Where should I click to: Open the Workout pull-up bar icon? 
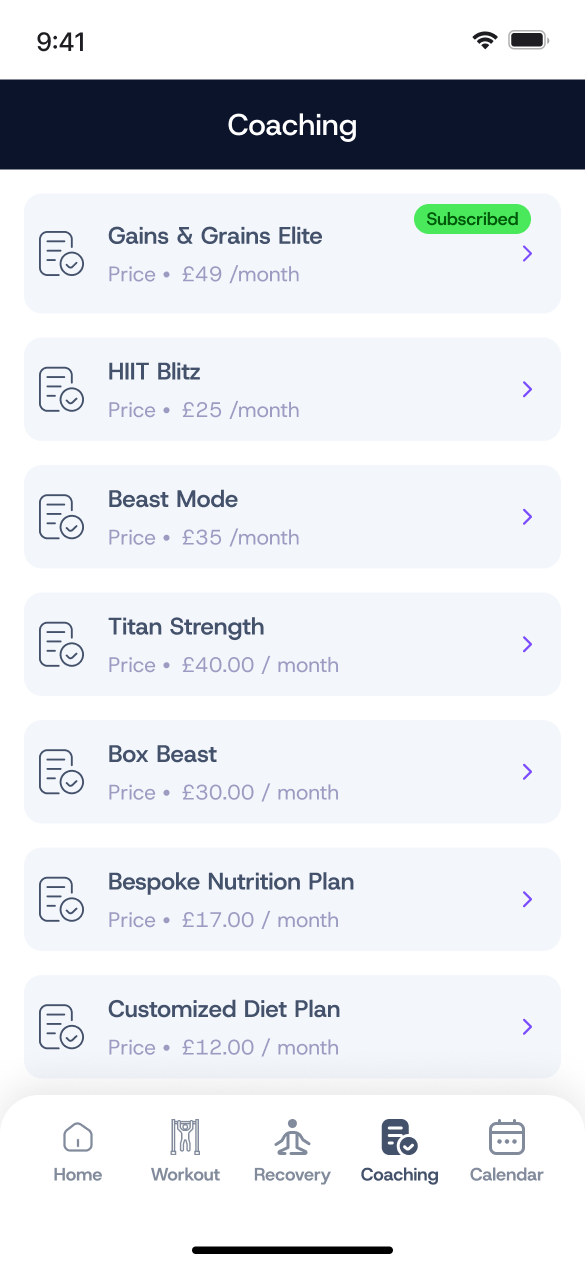pos(185,1137)
